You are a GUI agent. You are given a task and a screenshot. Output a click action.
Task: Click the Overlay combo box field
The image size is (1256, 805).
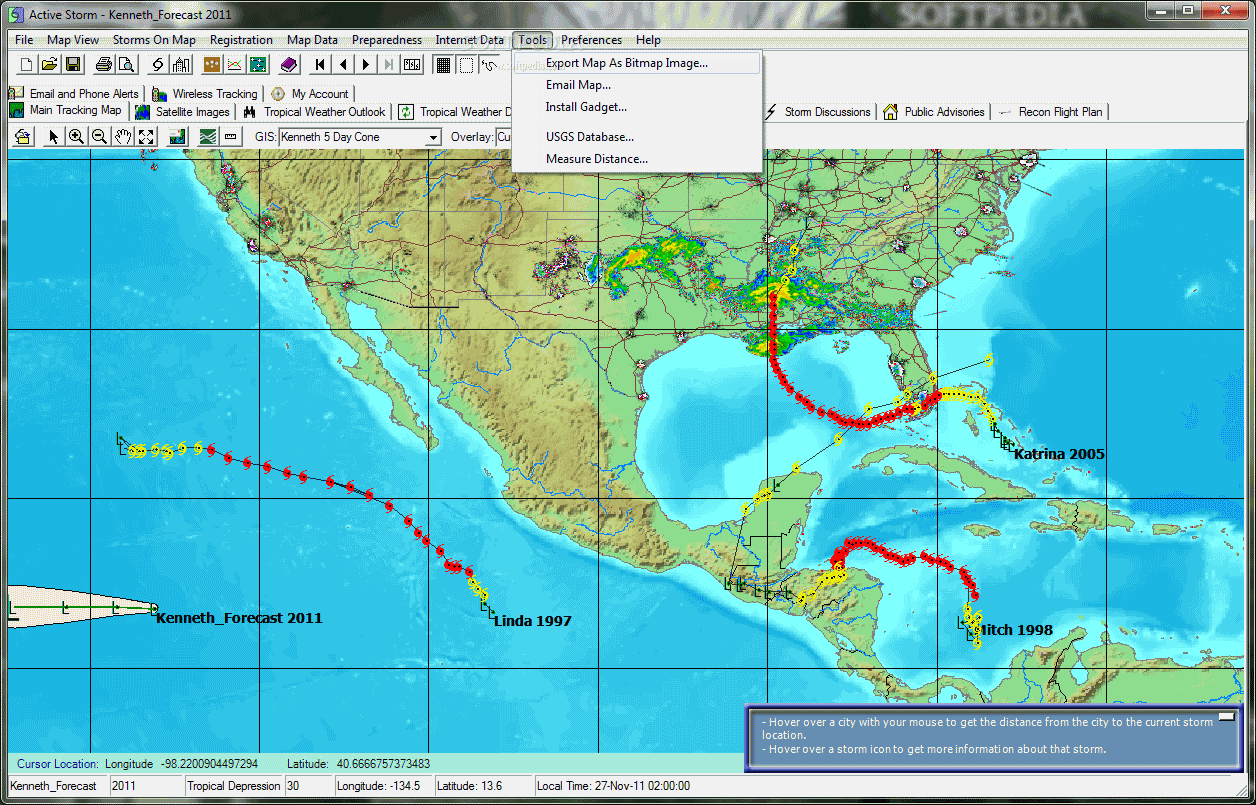(504, 137)
